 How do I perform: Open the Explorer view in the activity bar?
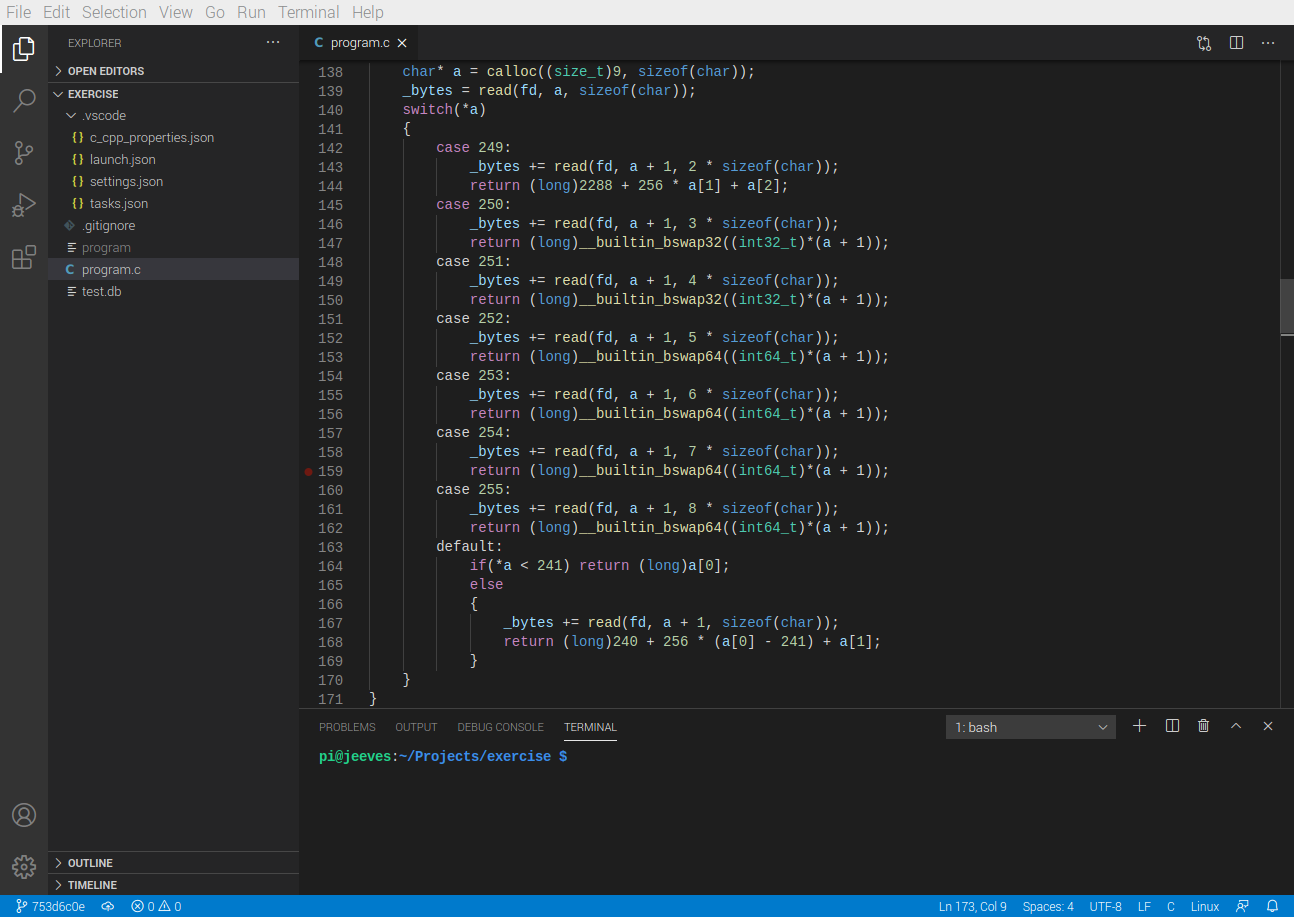[23, 48]
